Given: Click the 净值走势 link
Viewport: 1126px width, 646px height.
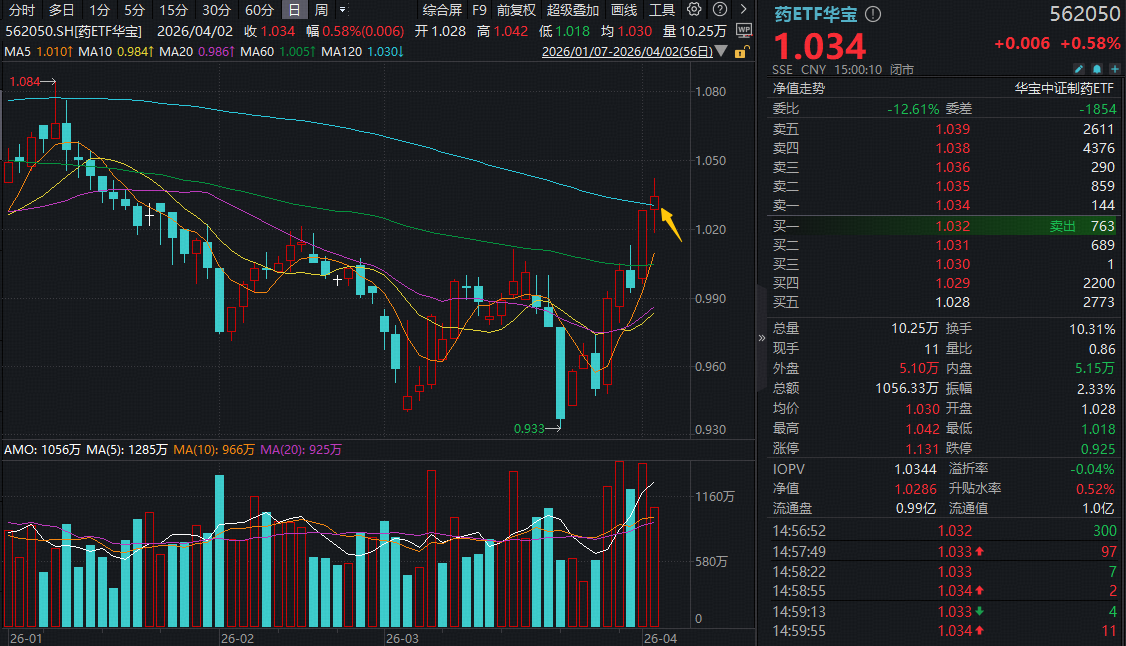Looking at the screenshot, I should point(799,88).
